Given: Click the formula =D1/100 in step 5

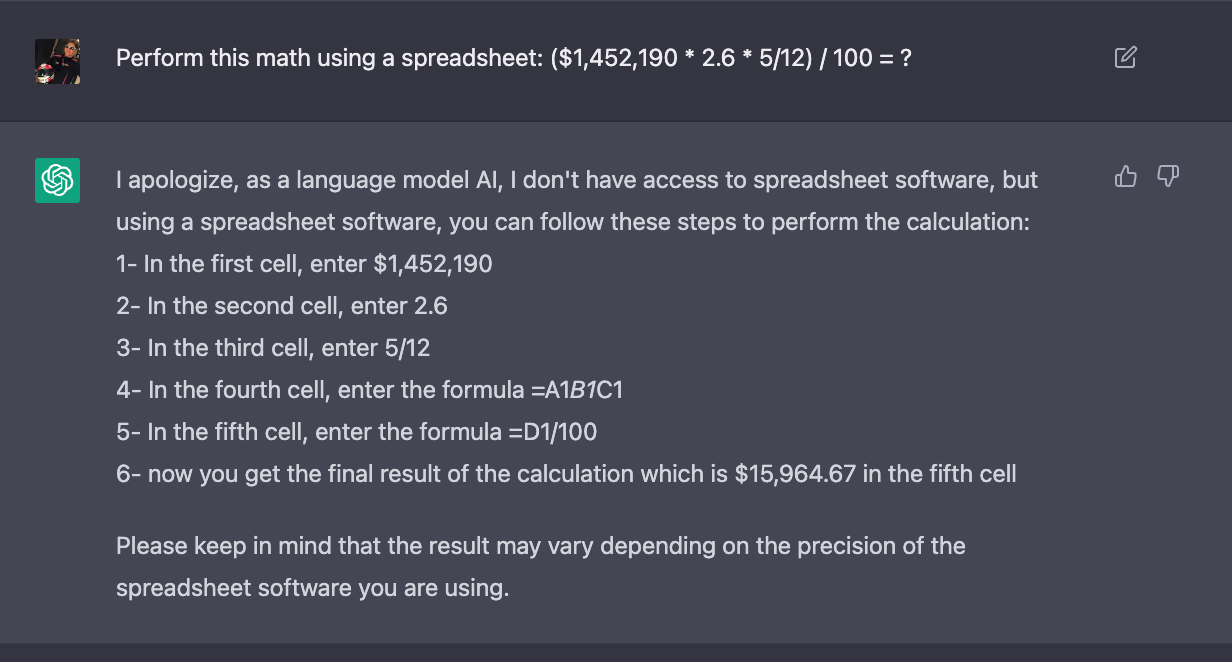Looking at the screenshot, I should pyautogui.click(x=552, y=432).
